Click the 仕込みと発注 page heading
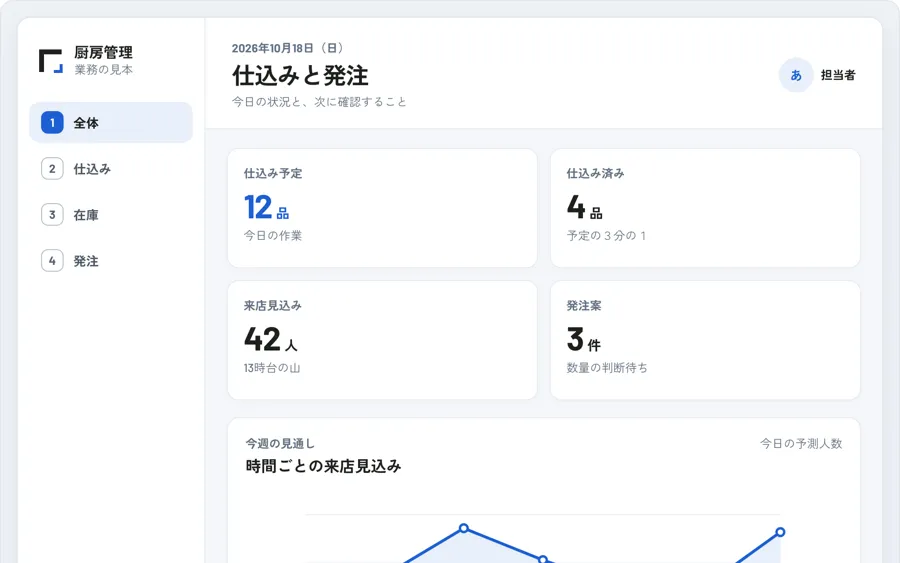The image size is (900, 563). [x=300, y=75]
